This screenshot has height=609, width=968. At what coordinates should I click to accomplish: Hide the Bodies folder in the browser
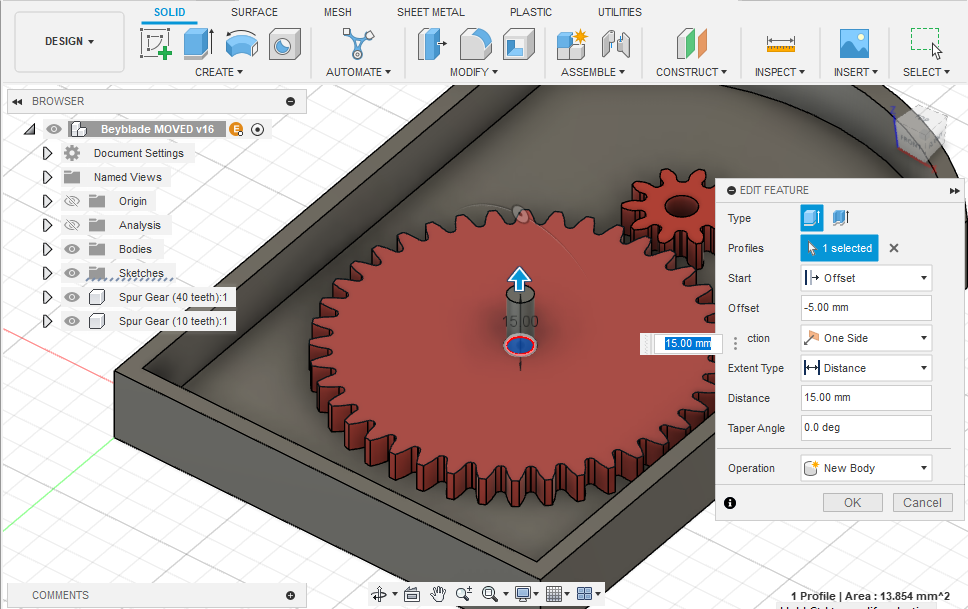point(72,249)
